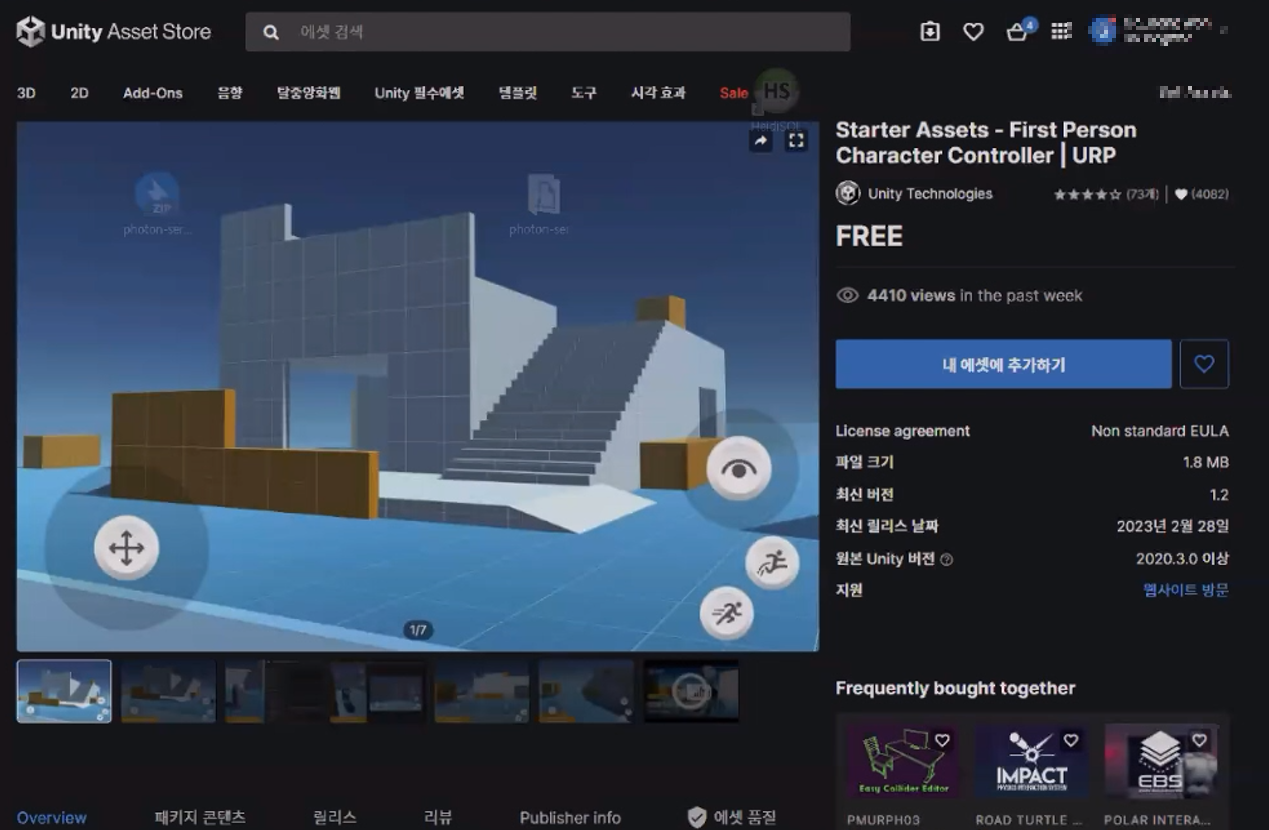Image resolution: width=1269 pixels, height=830 pixels.
Task: Click the star rating reviews
Action: [1106, 194]
